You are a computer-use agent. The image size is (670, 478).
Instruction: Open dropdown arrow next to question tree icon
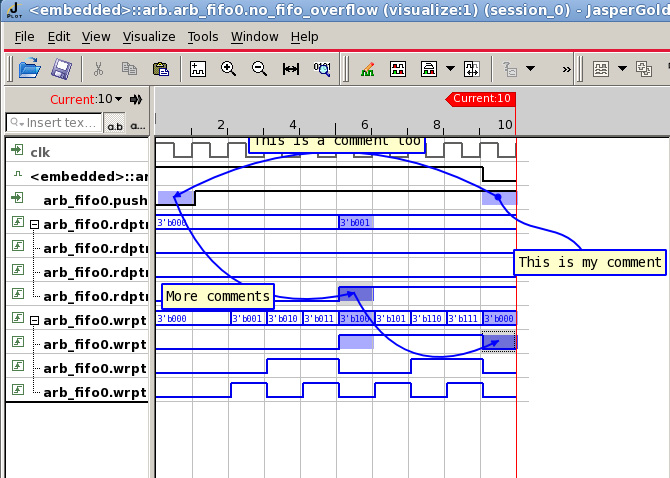pos(530,68)
